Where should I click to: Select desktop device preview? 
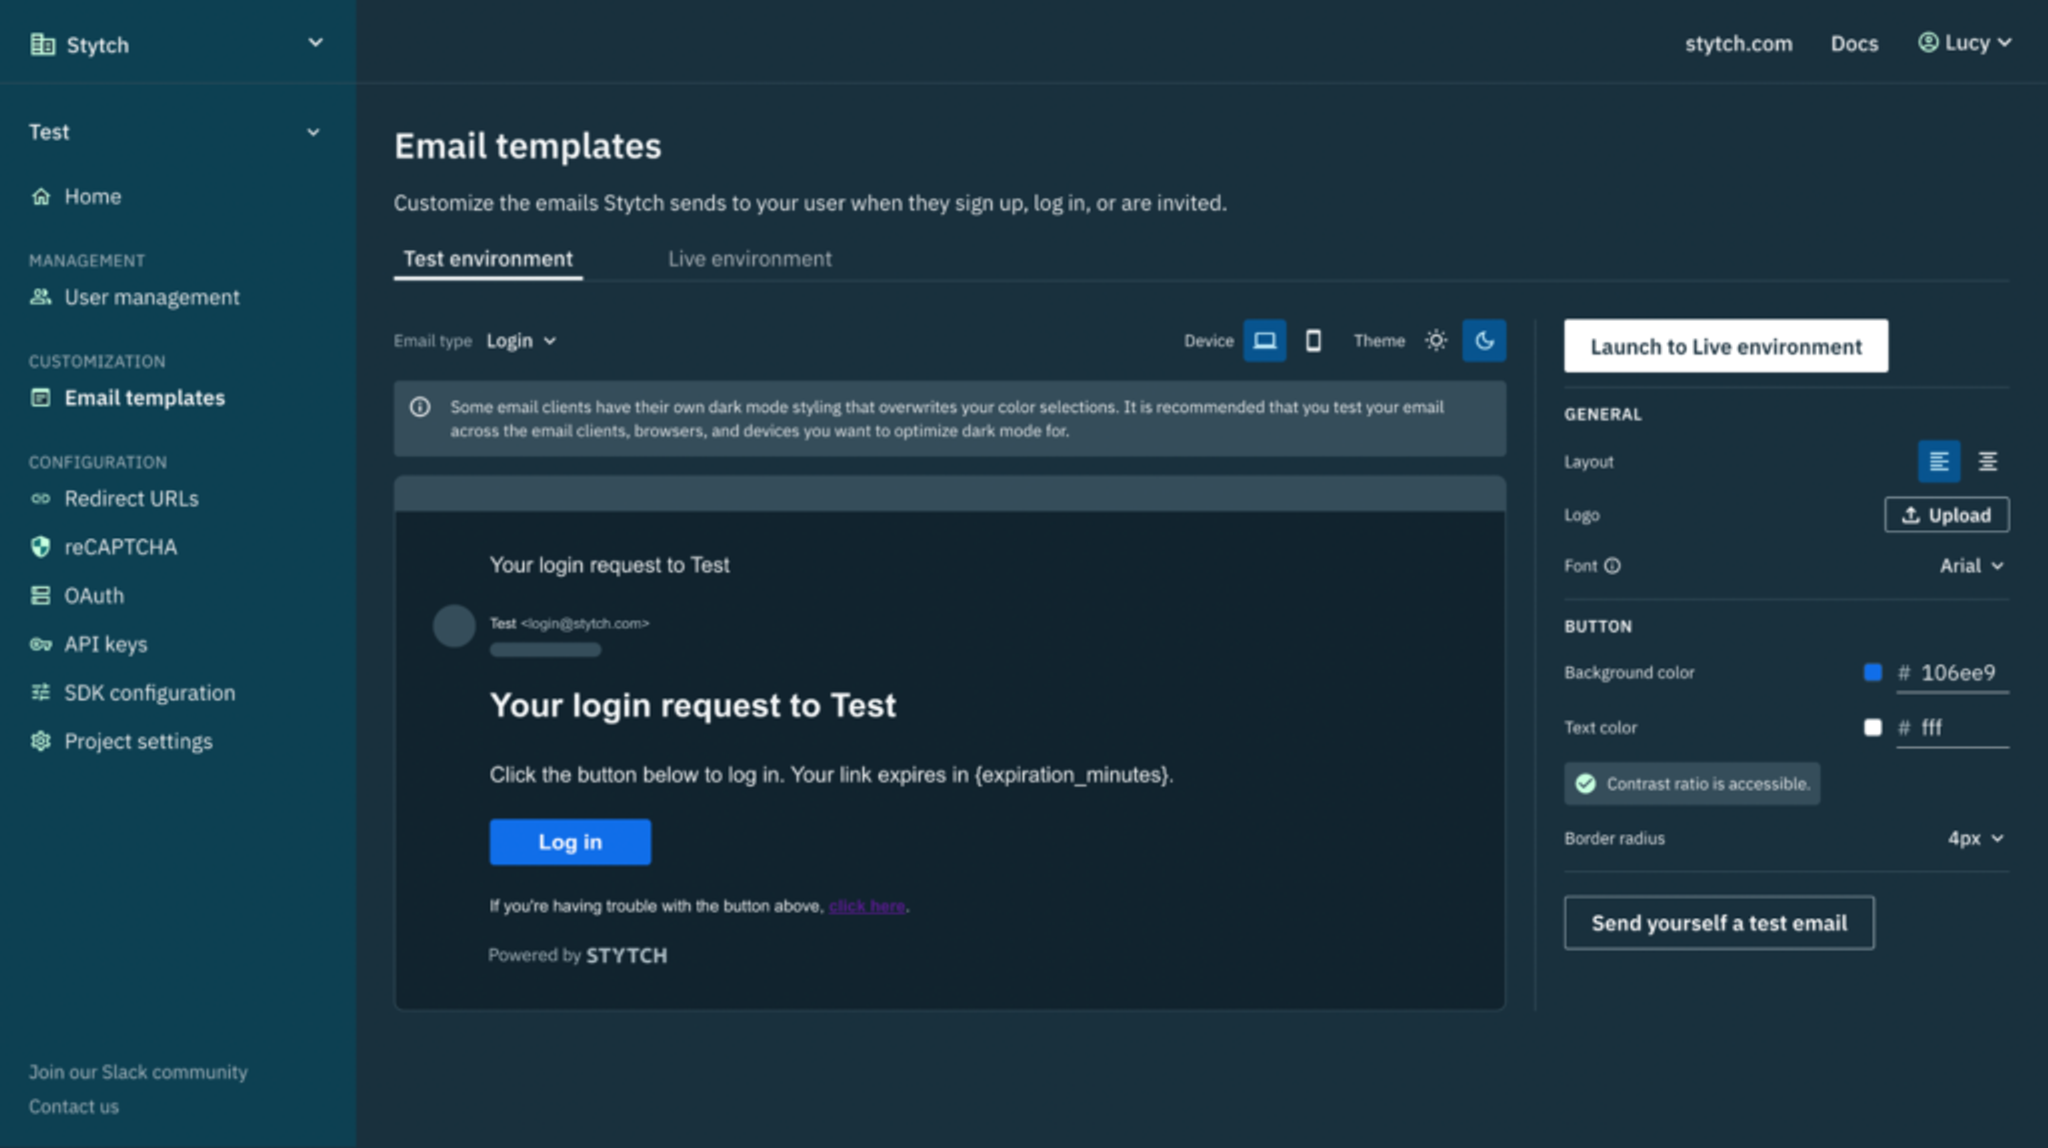[1265, 340]
